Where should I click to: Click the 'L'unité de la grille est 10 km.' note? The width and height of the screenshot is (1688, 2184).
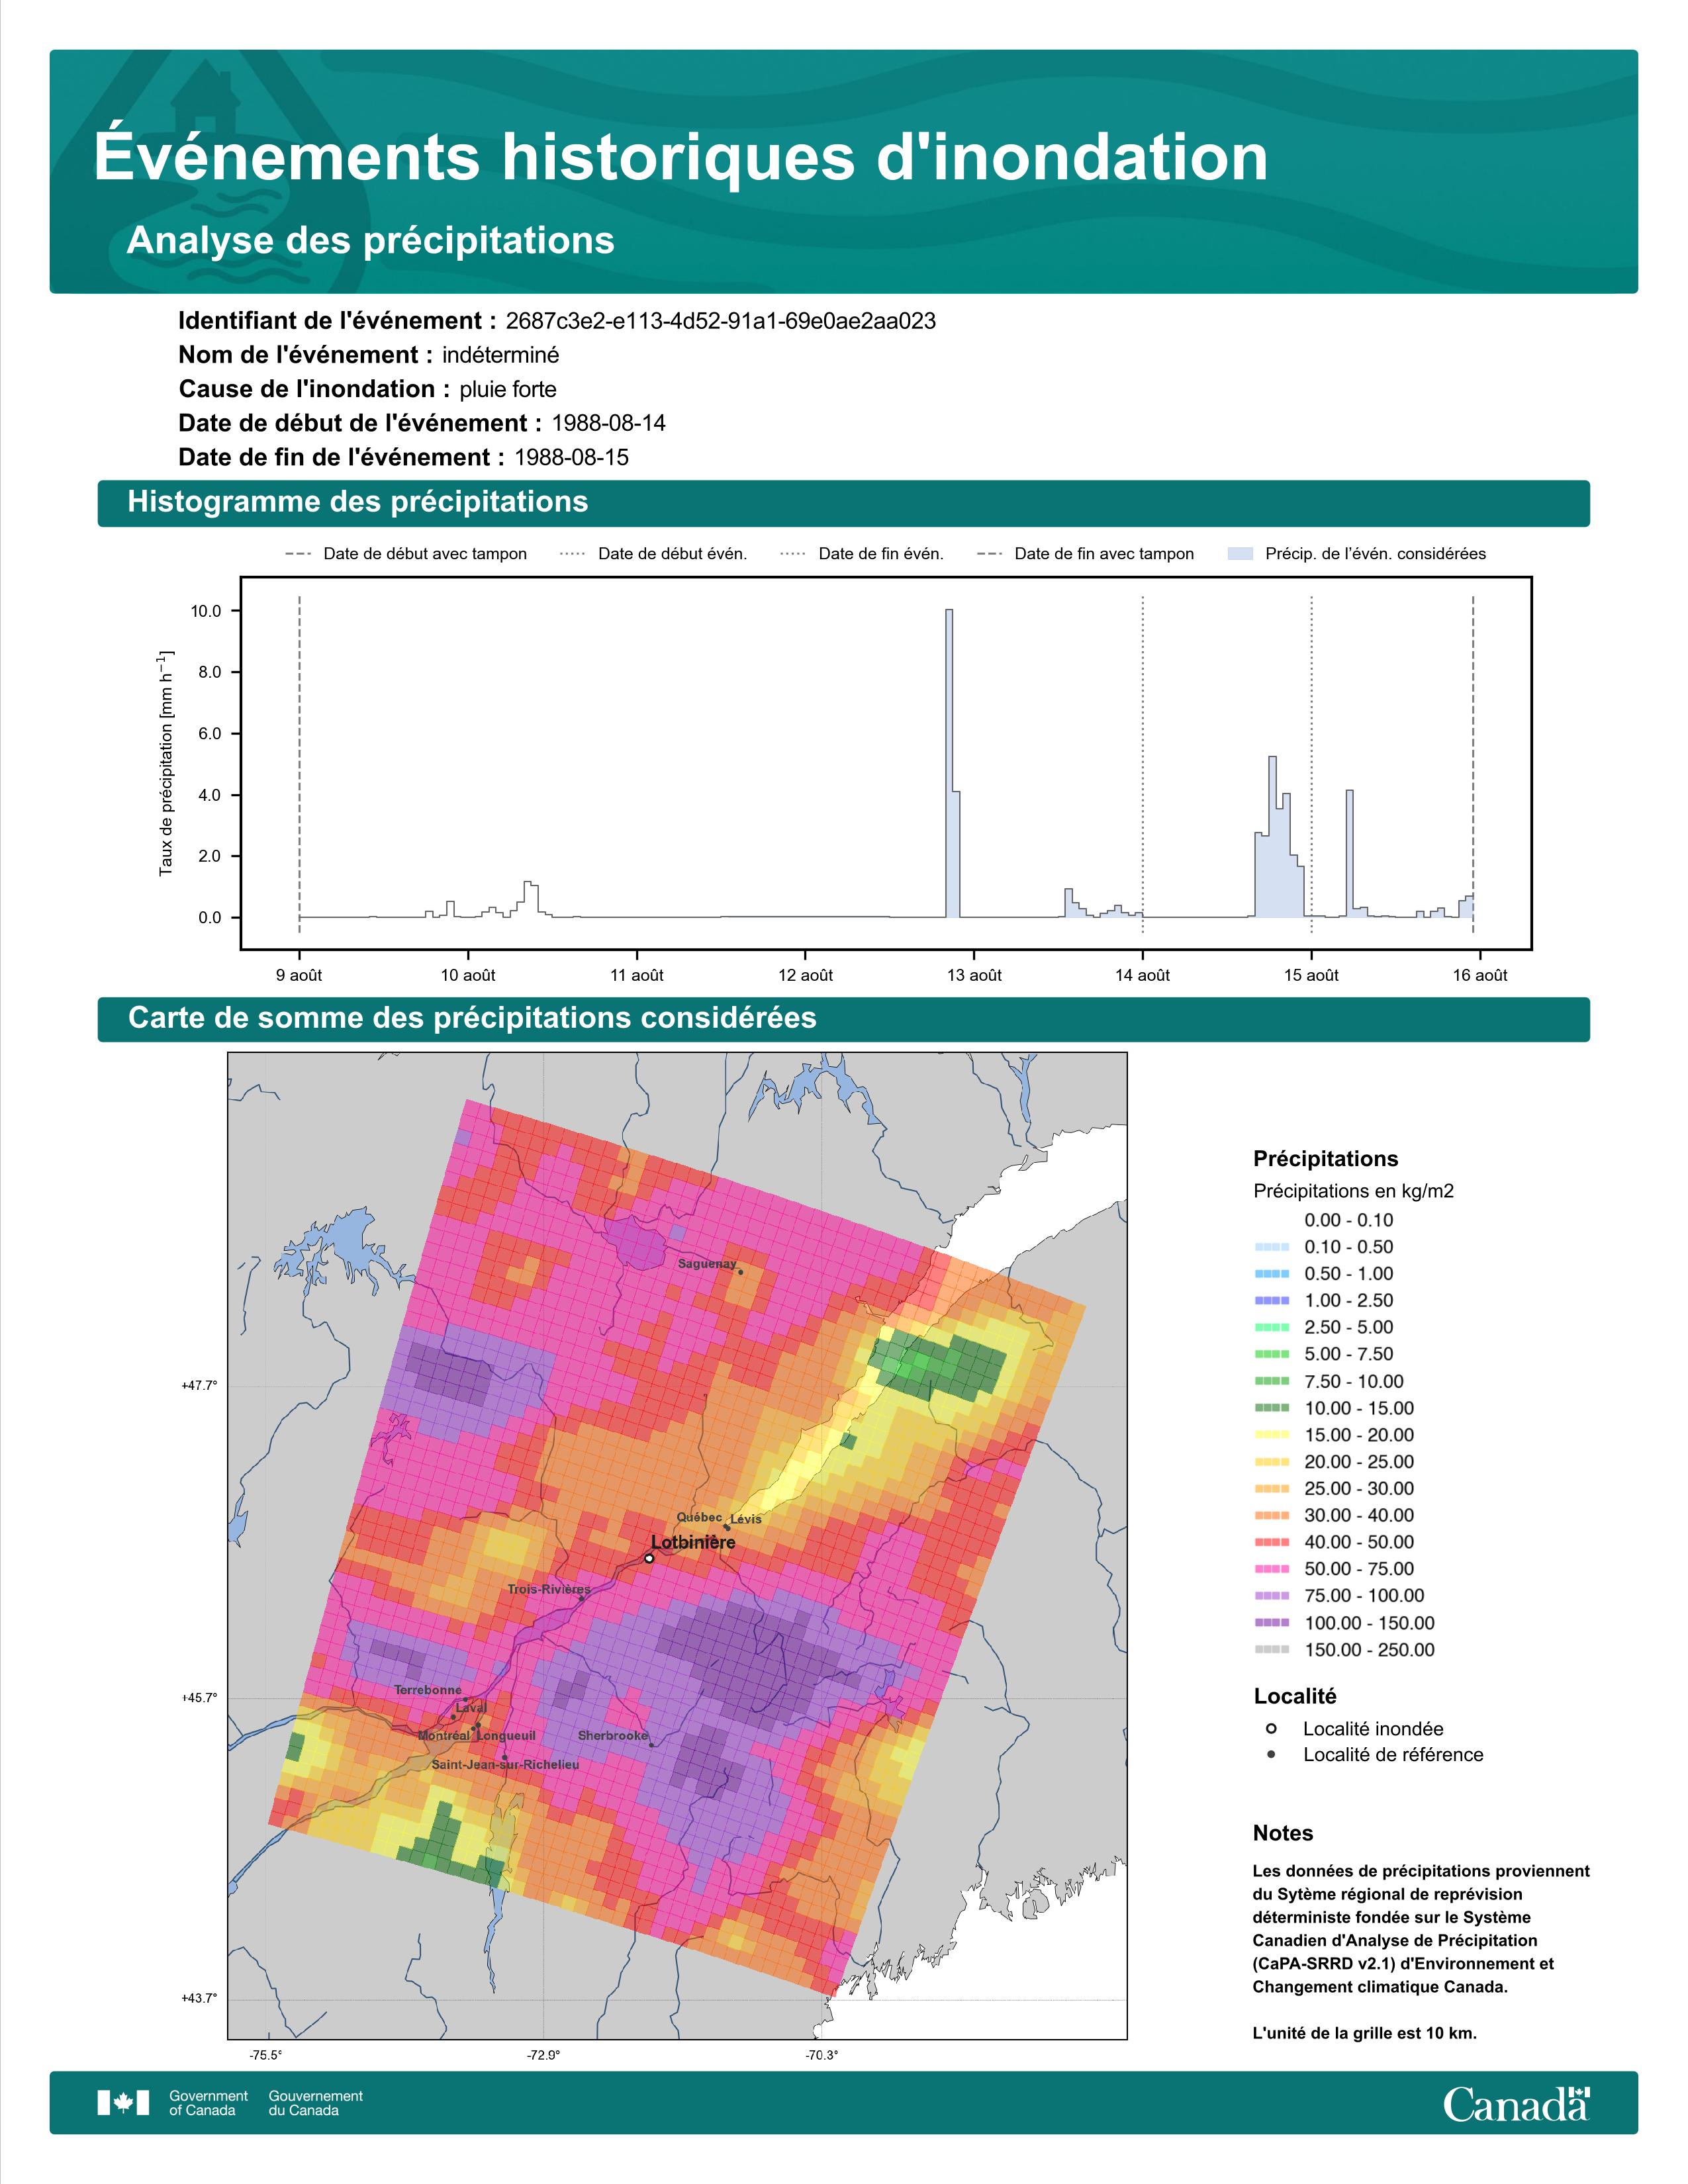pyautogui.click(x=1364, y=2033)
